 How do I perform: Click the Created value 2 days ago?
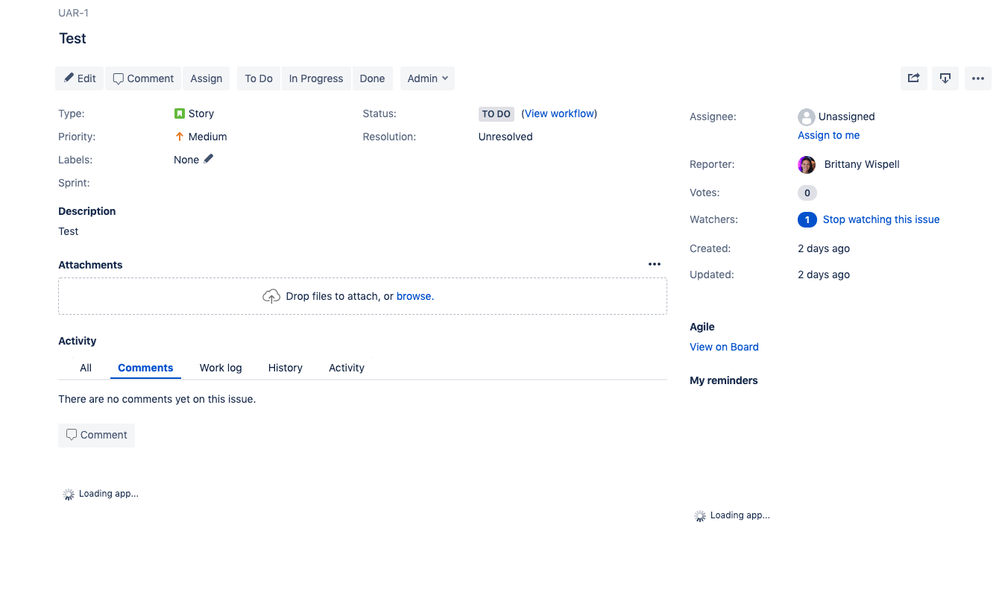point(824,249)
